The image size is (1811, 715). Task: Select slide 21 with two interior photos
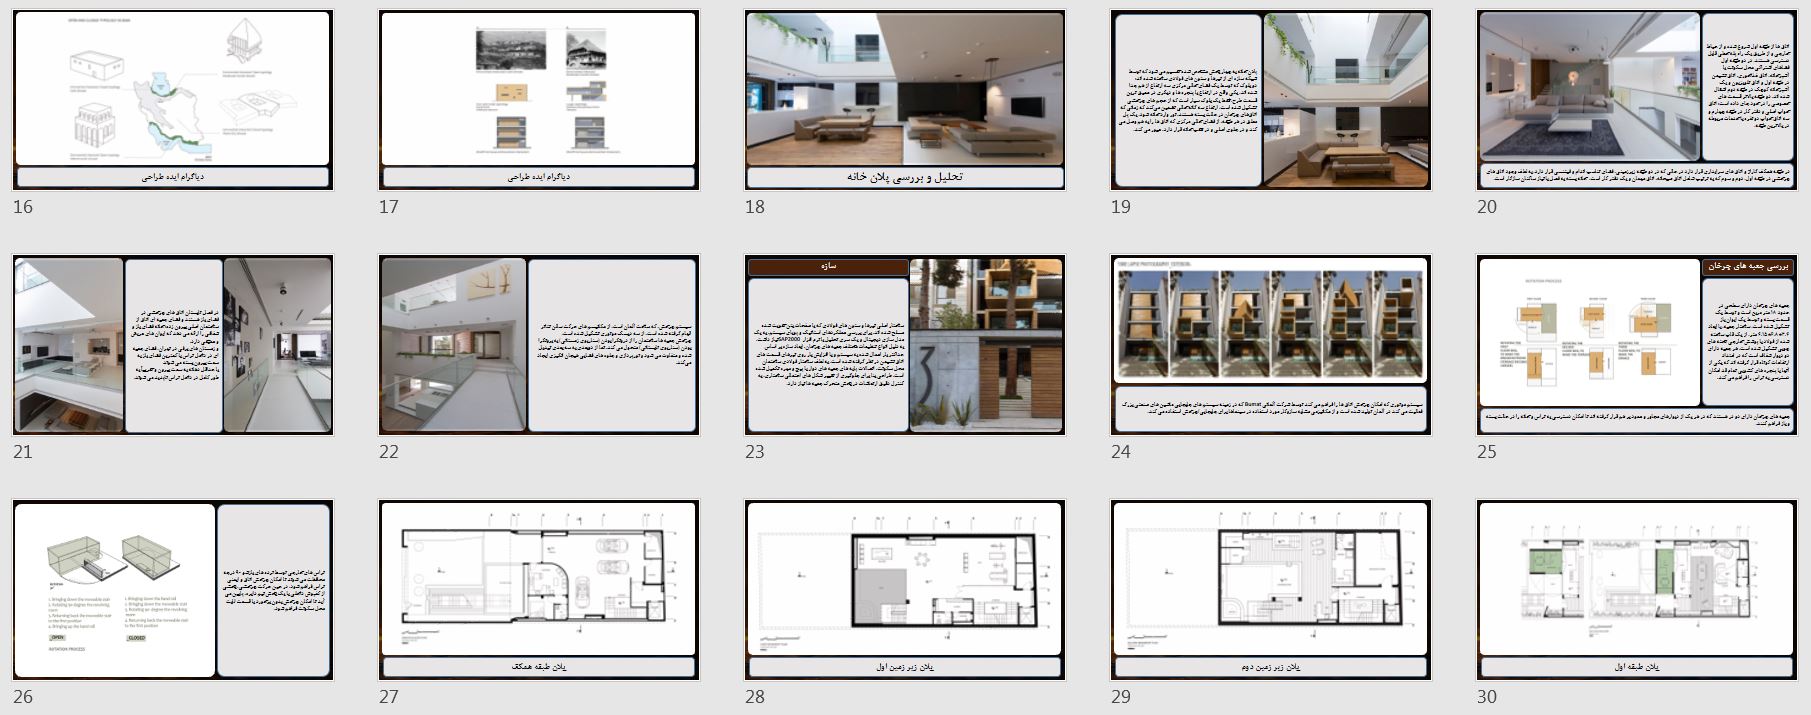172,345
